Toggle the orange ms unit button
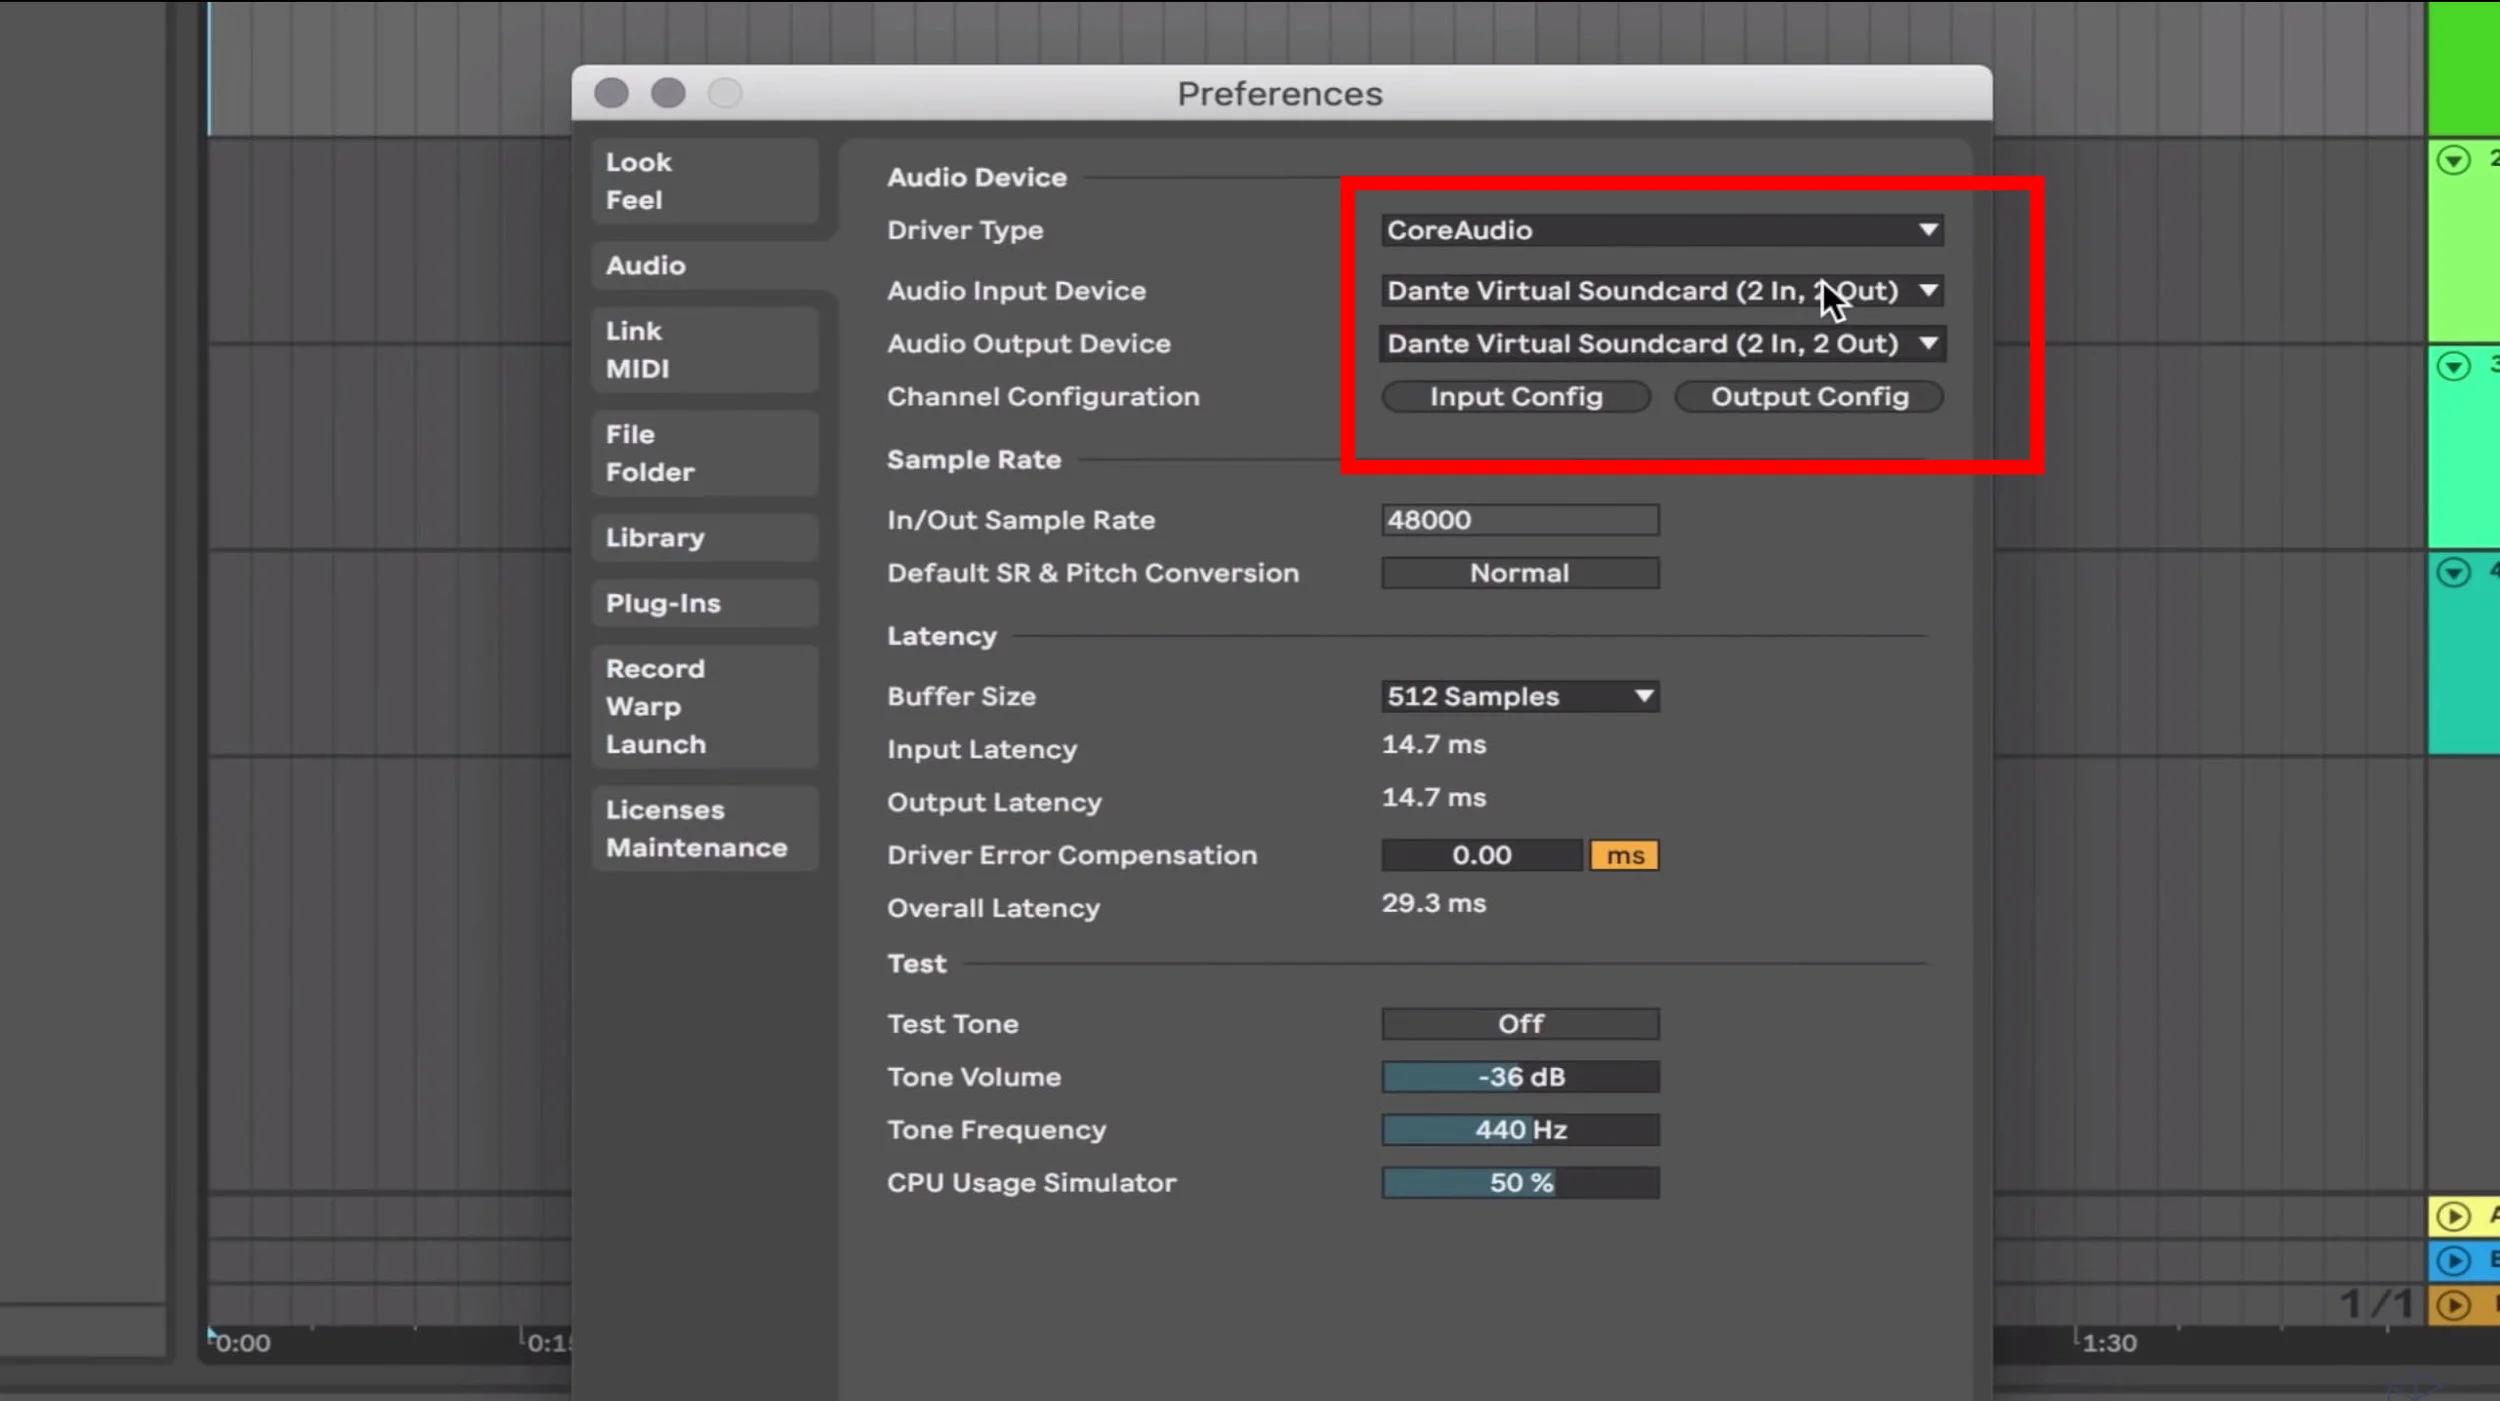 (1624, 855)
